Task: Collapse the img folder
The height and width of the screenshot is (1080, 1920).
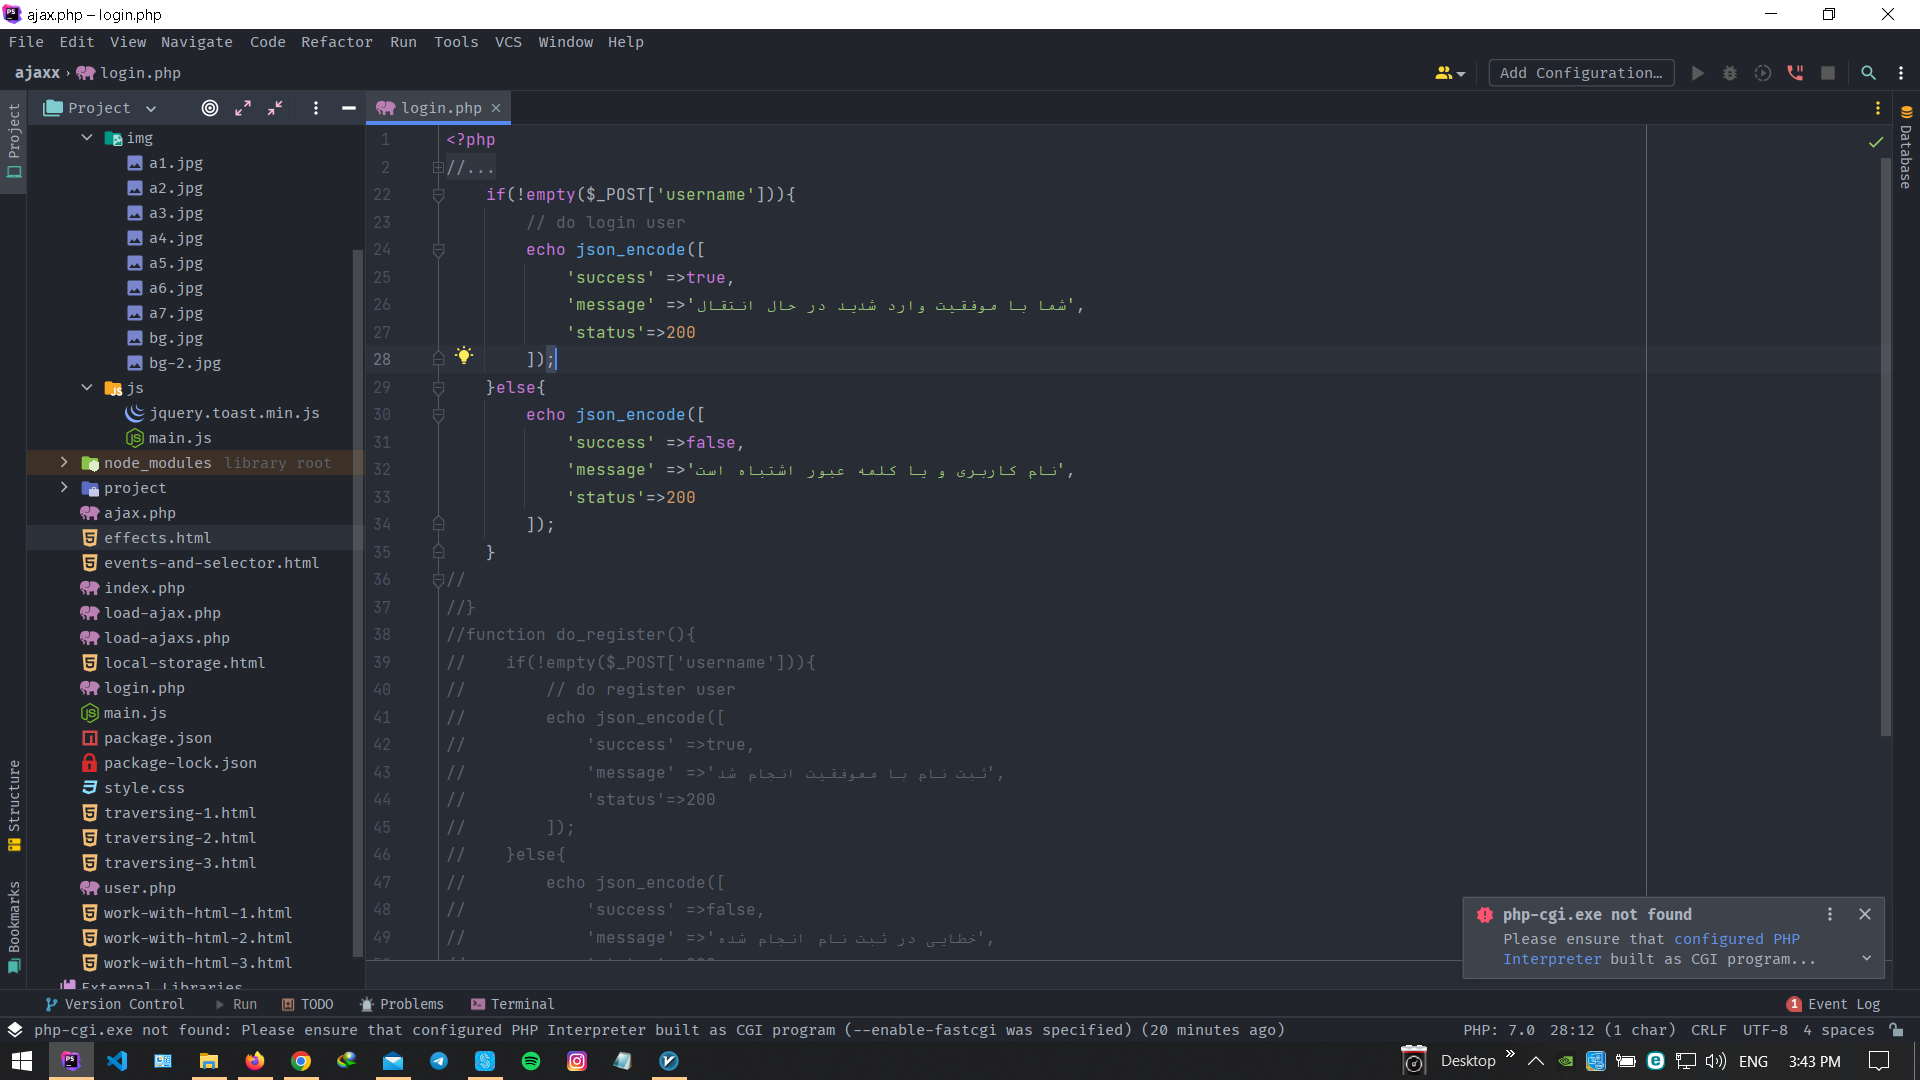Action: tap(87, 138)
